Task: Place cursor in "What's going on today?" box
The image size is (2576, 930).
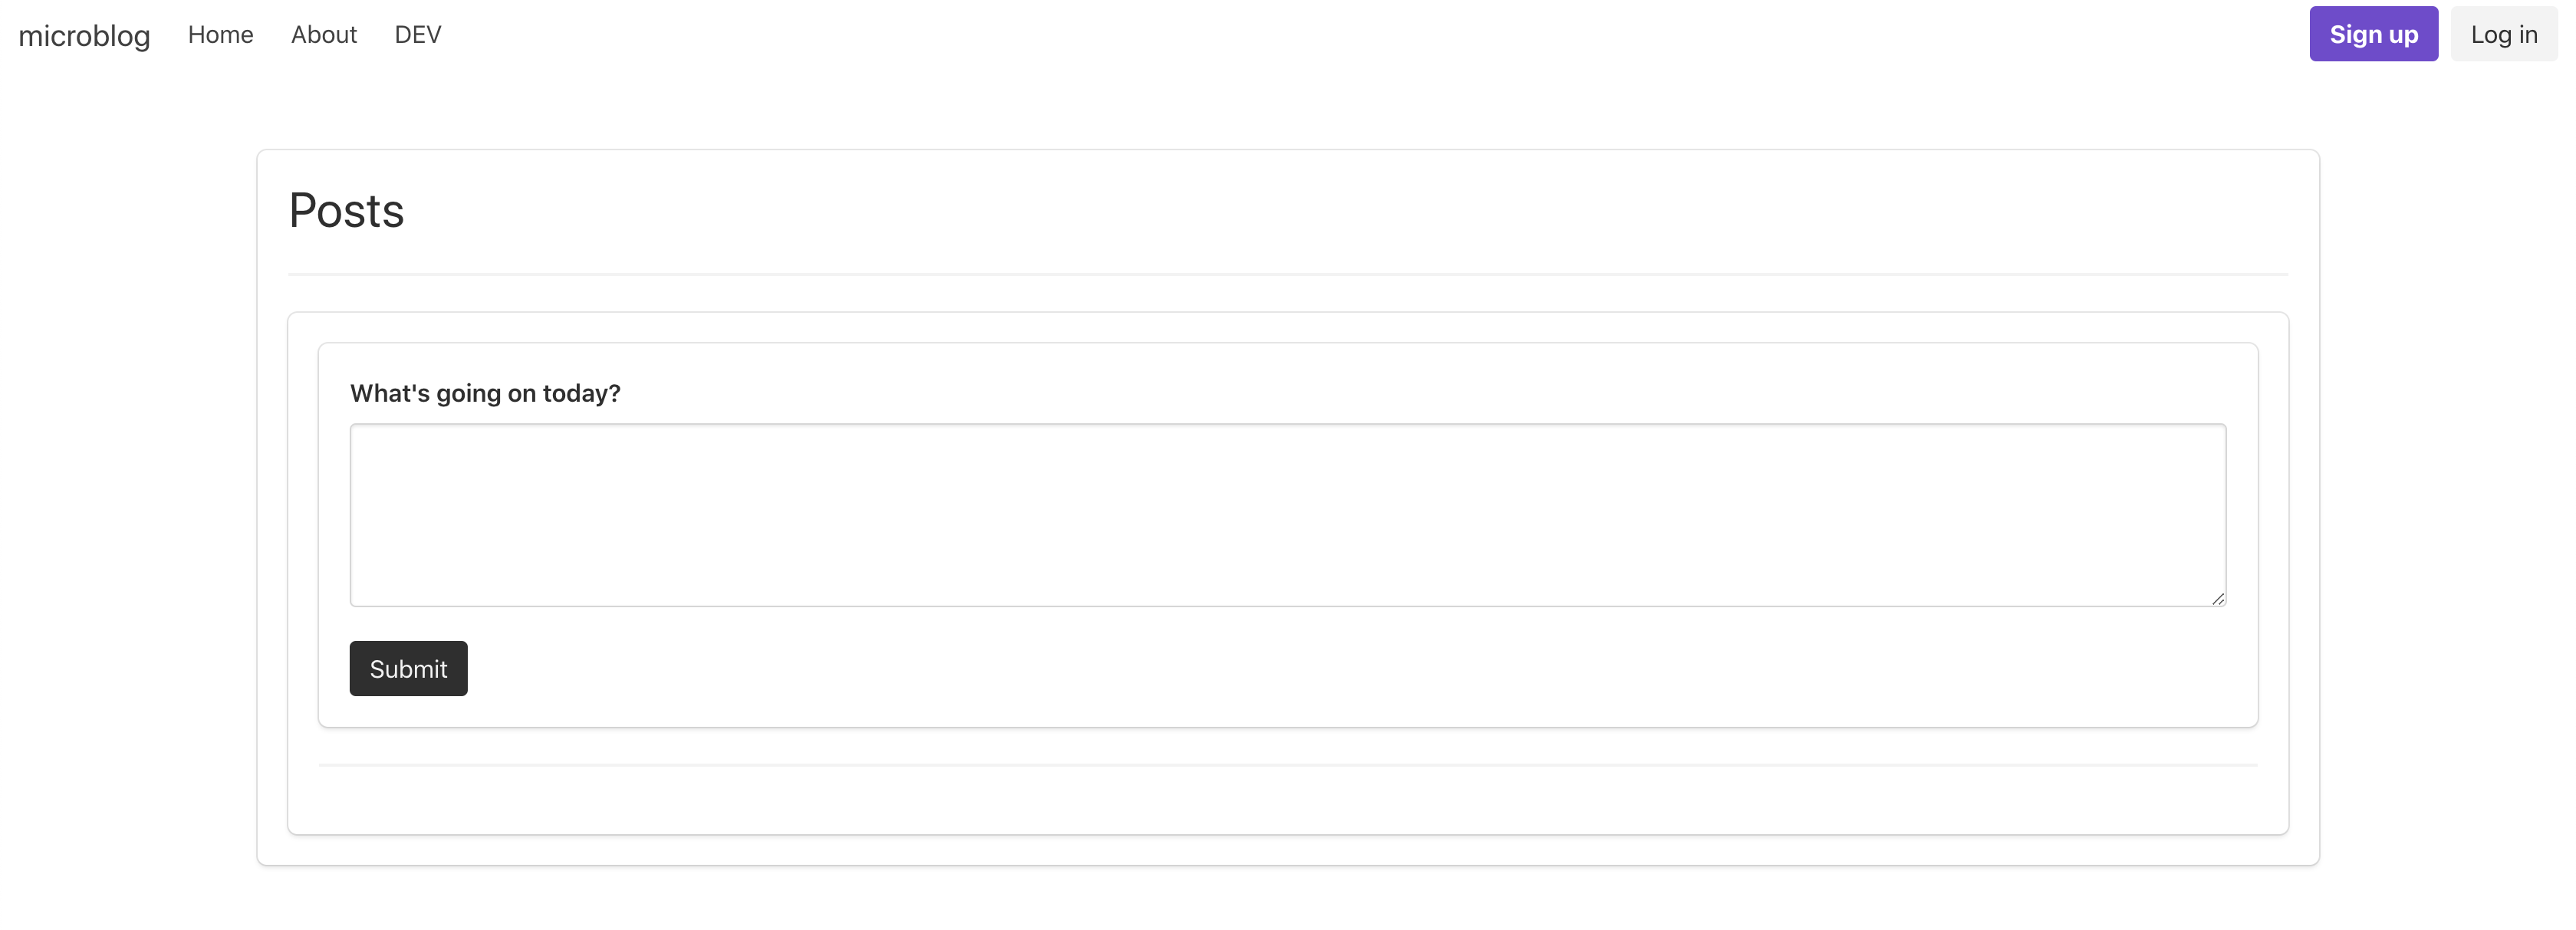Action: (x=1287, y=514)
